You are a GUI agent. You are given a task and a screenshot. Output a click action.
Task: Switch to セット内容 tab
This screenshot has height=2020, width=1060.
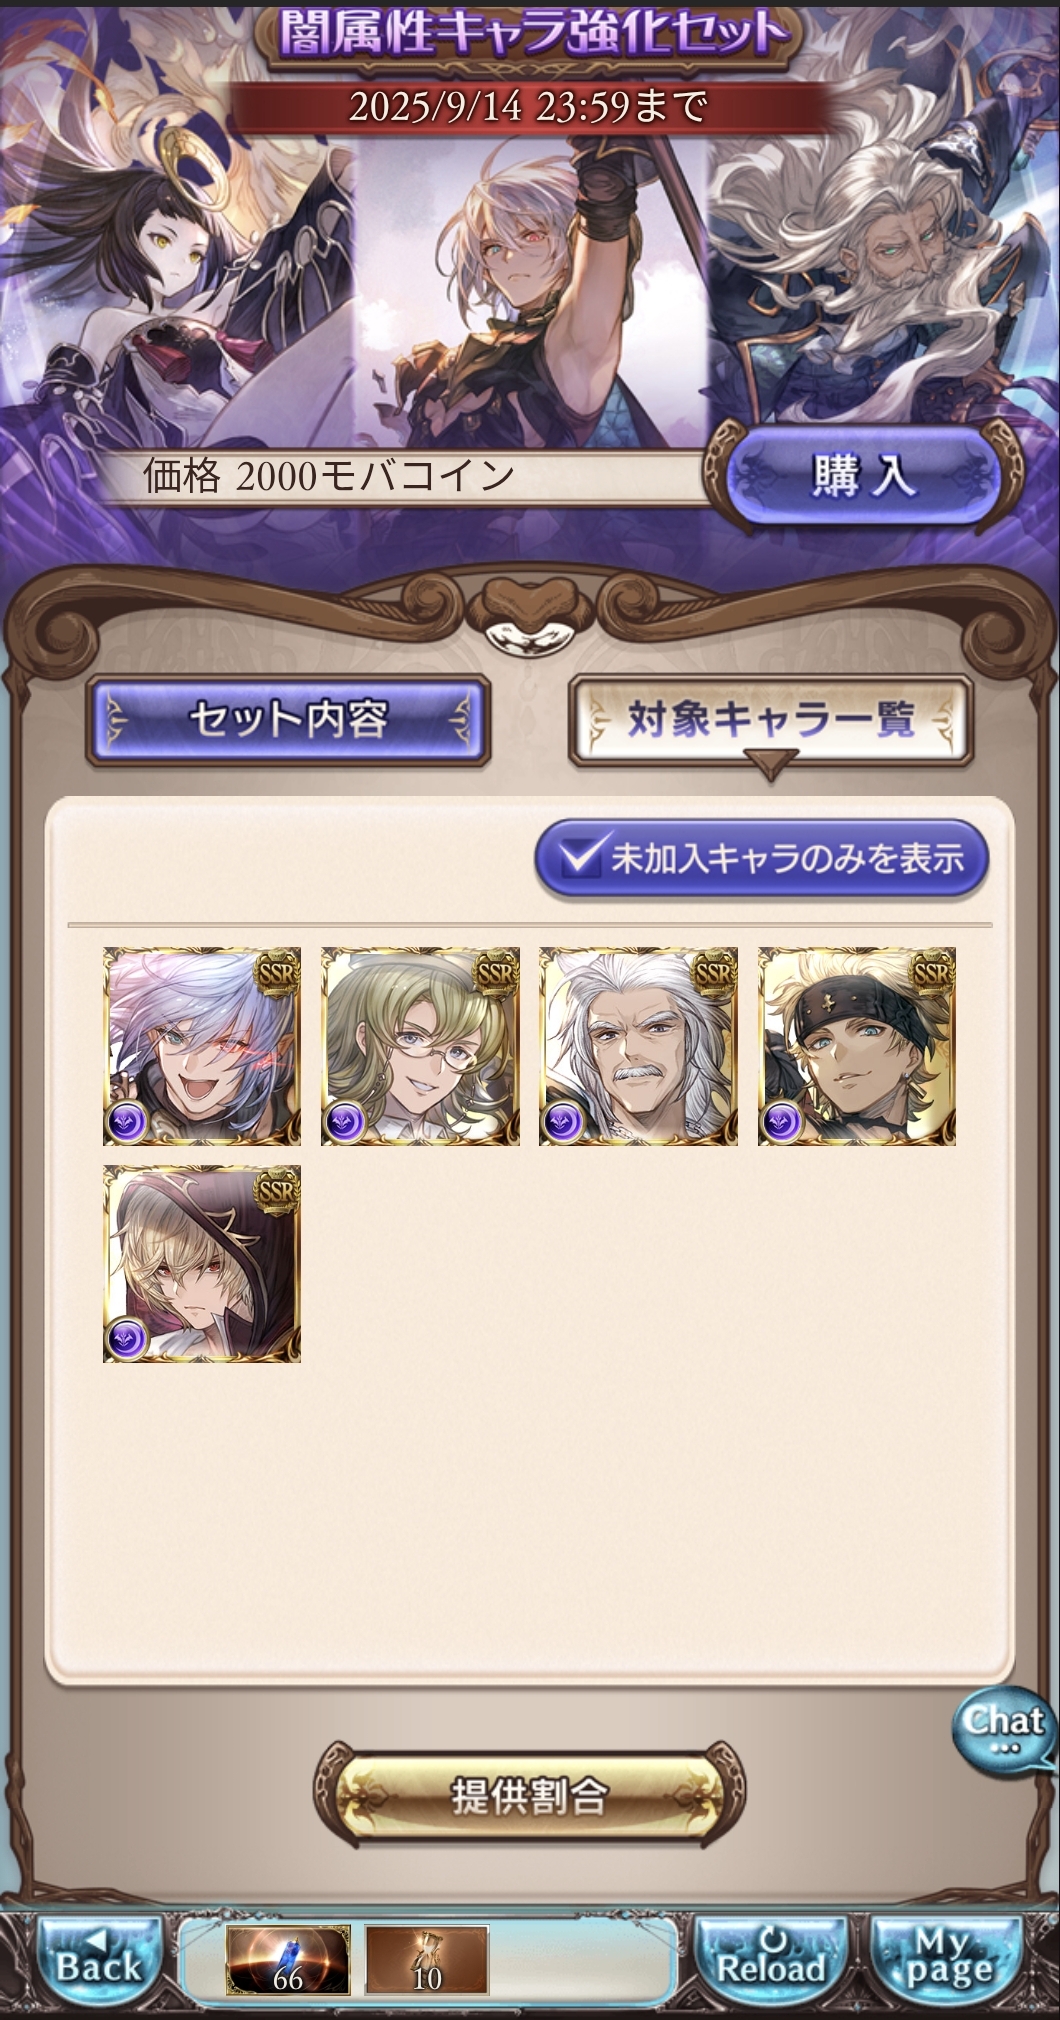coord(288,720)
